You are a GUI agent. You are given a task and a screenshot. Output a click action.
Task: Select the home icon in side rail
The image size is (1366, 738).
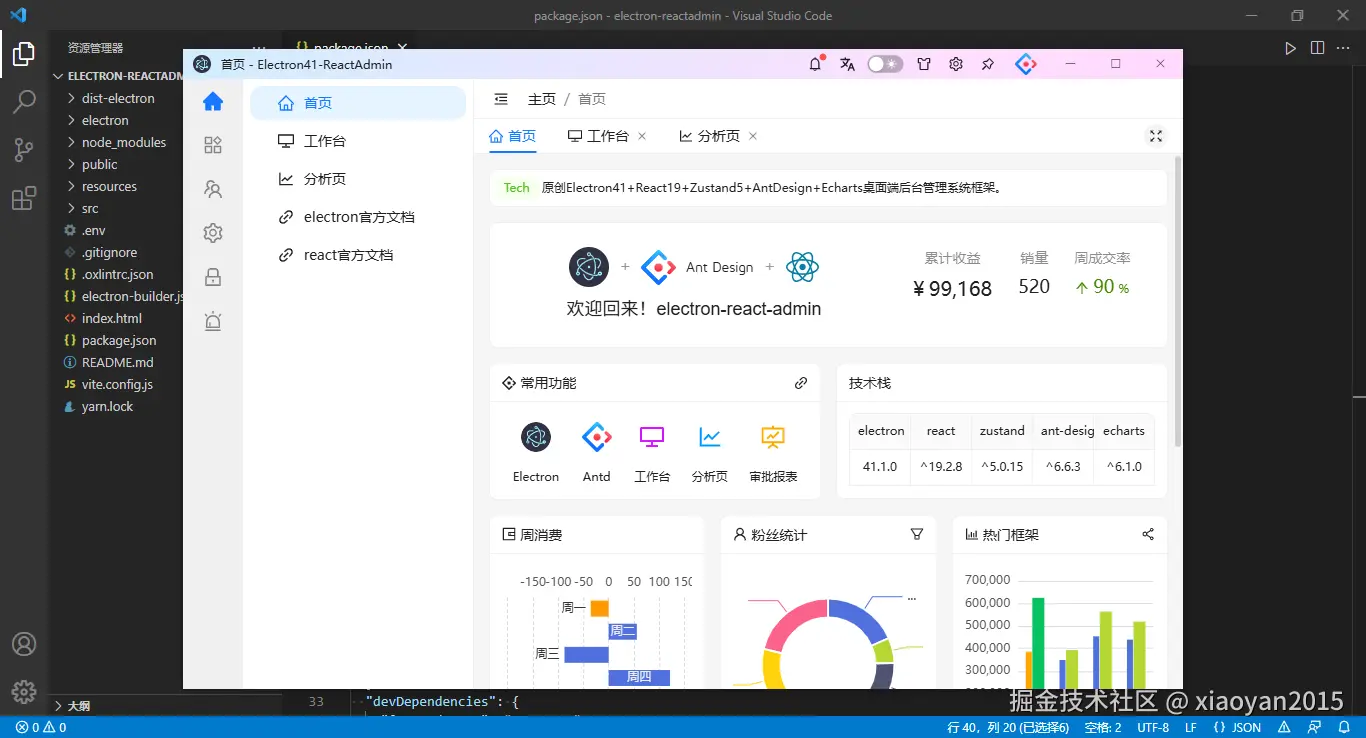click(x=213, y=101)
